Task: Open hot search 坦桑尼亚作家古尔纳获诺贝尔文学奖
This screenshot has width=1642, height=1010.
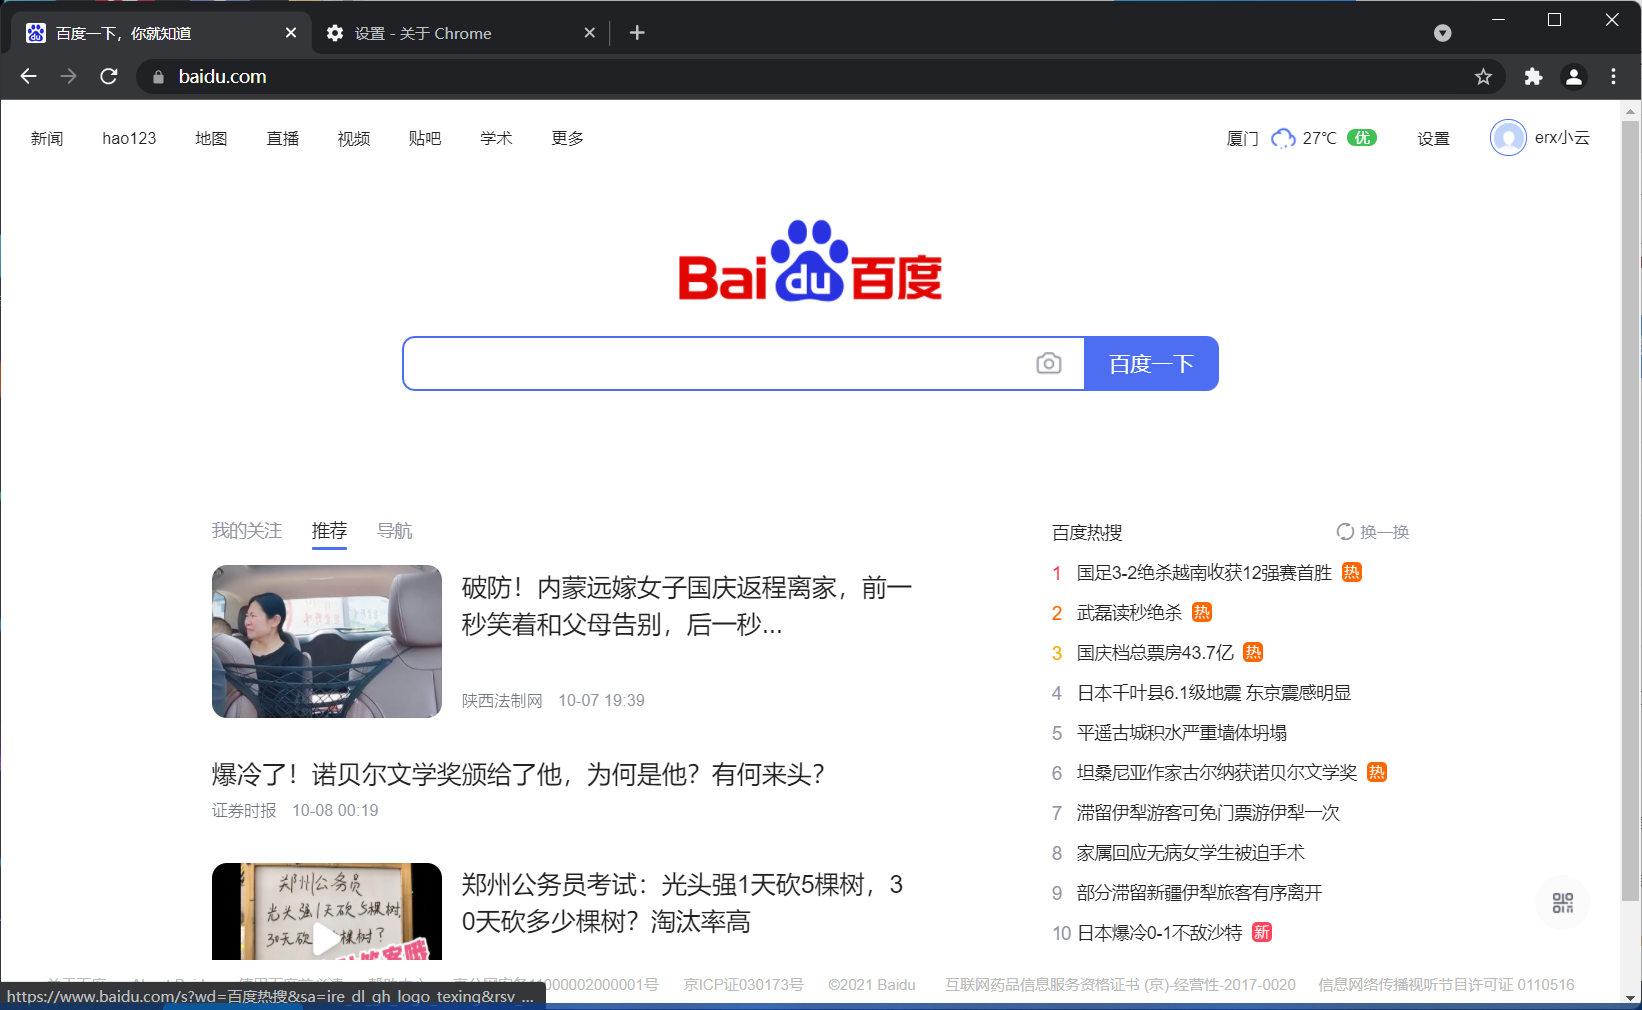Action: [x=1217, y=772]
